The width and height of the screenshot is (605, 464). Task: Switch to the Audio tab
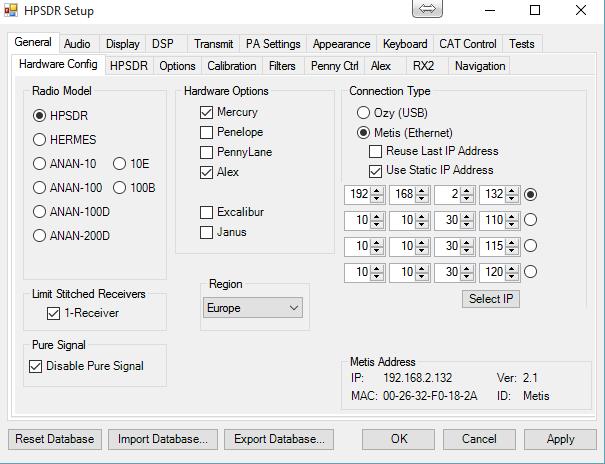tap(77, 44)
